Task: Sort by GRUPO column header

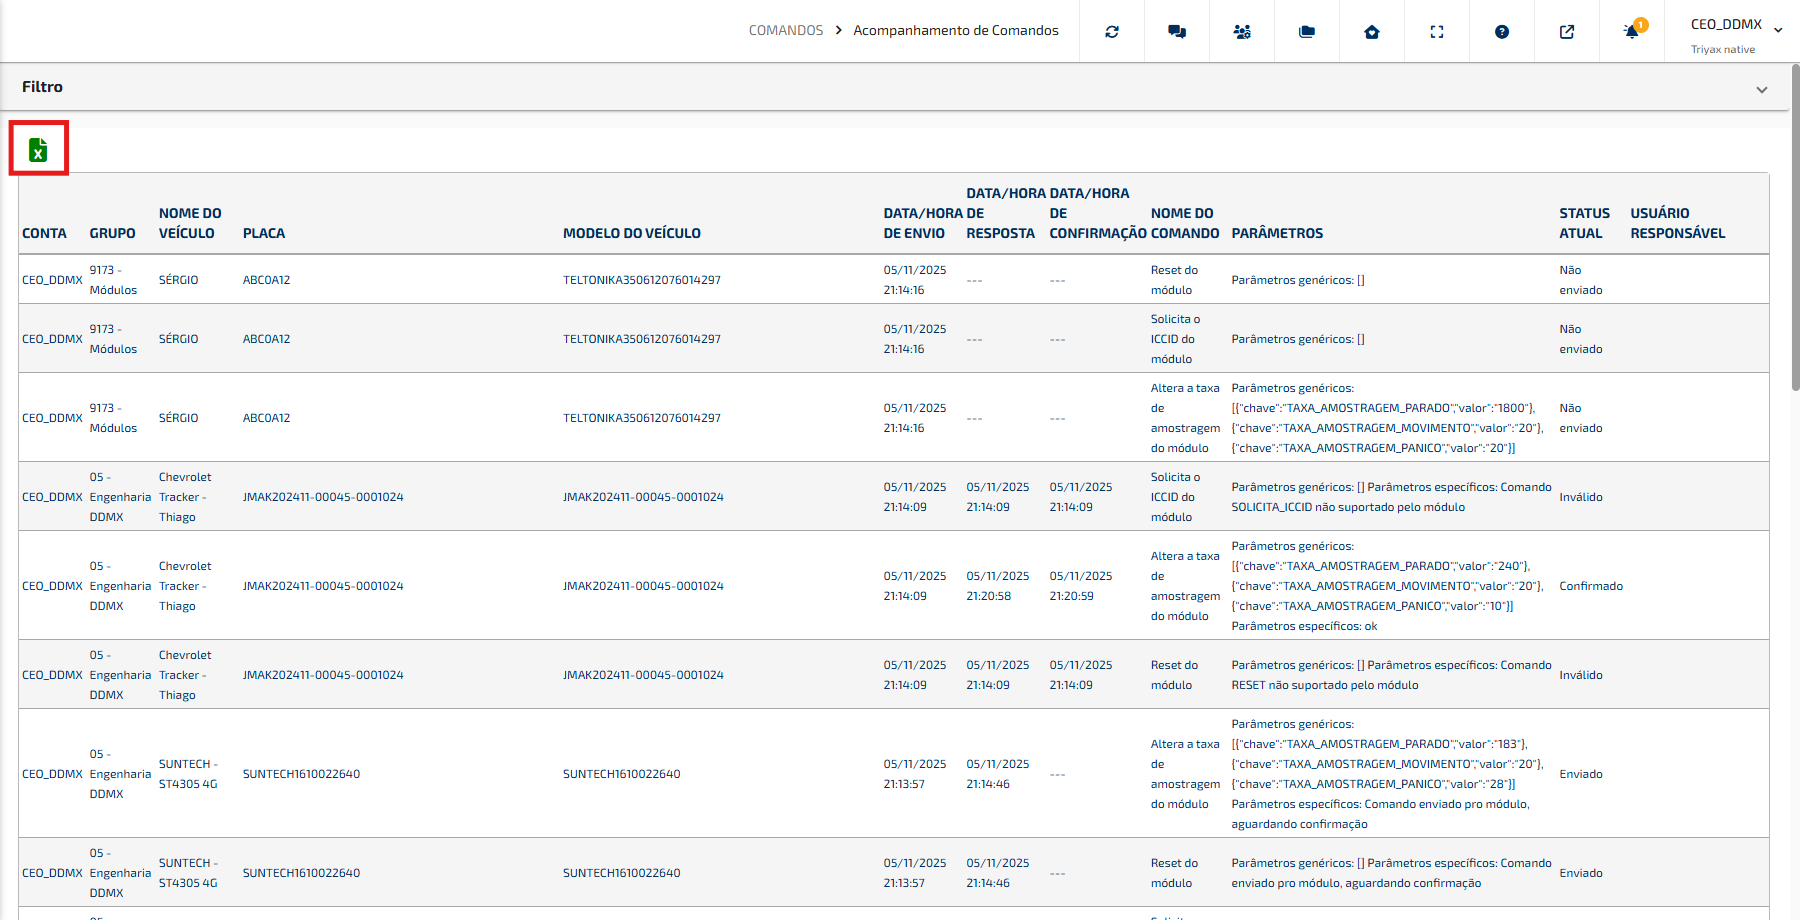Action: 112,233
